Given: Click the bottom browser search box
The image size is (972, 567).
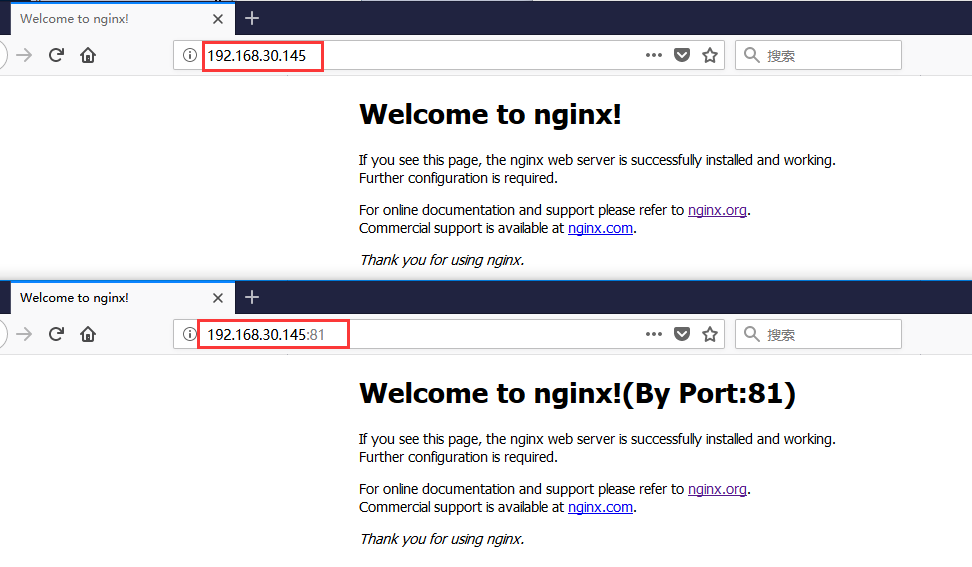Looking at the screenshot, I should click(818, 334).
